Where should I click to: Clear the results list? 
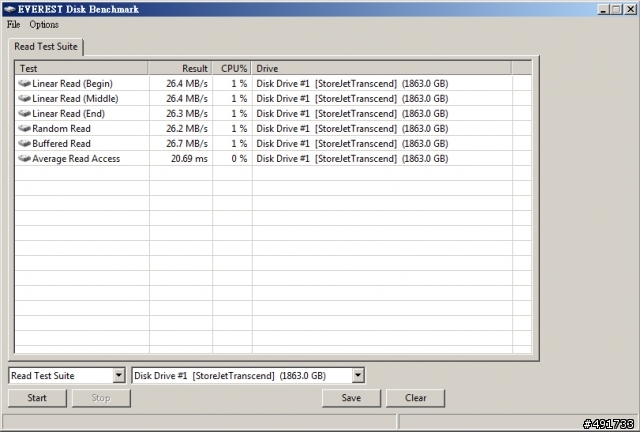point(416,398)
